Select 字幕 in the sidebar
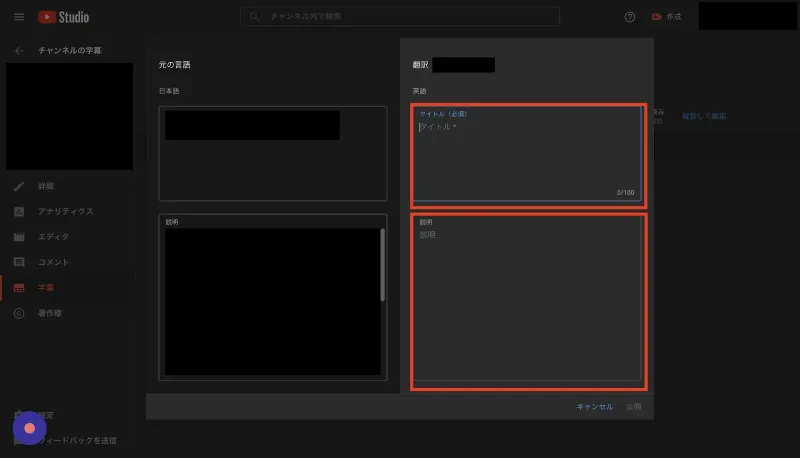The image size is (800, 458). [x=45, y=288]
